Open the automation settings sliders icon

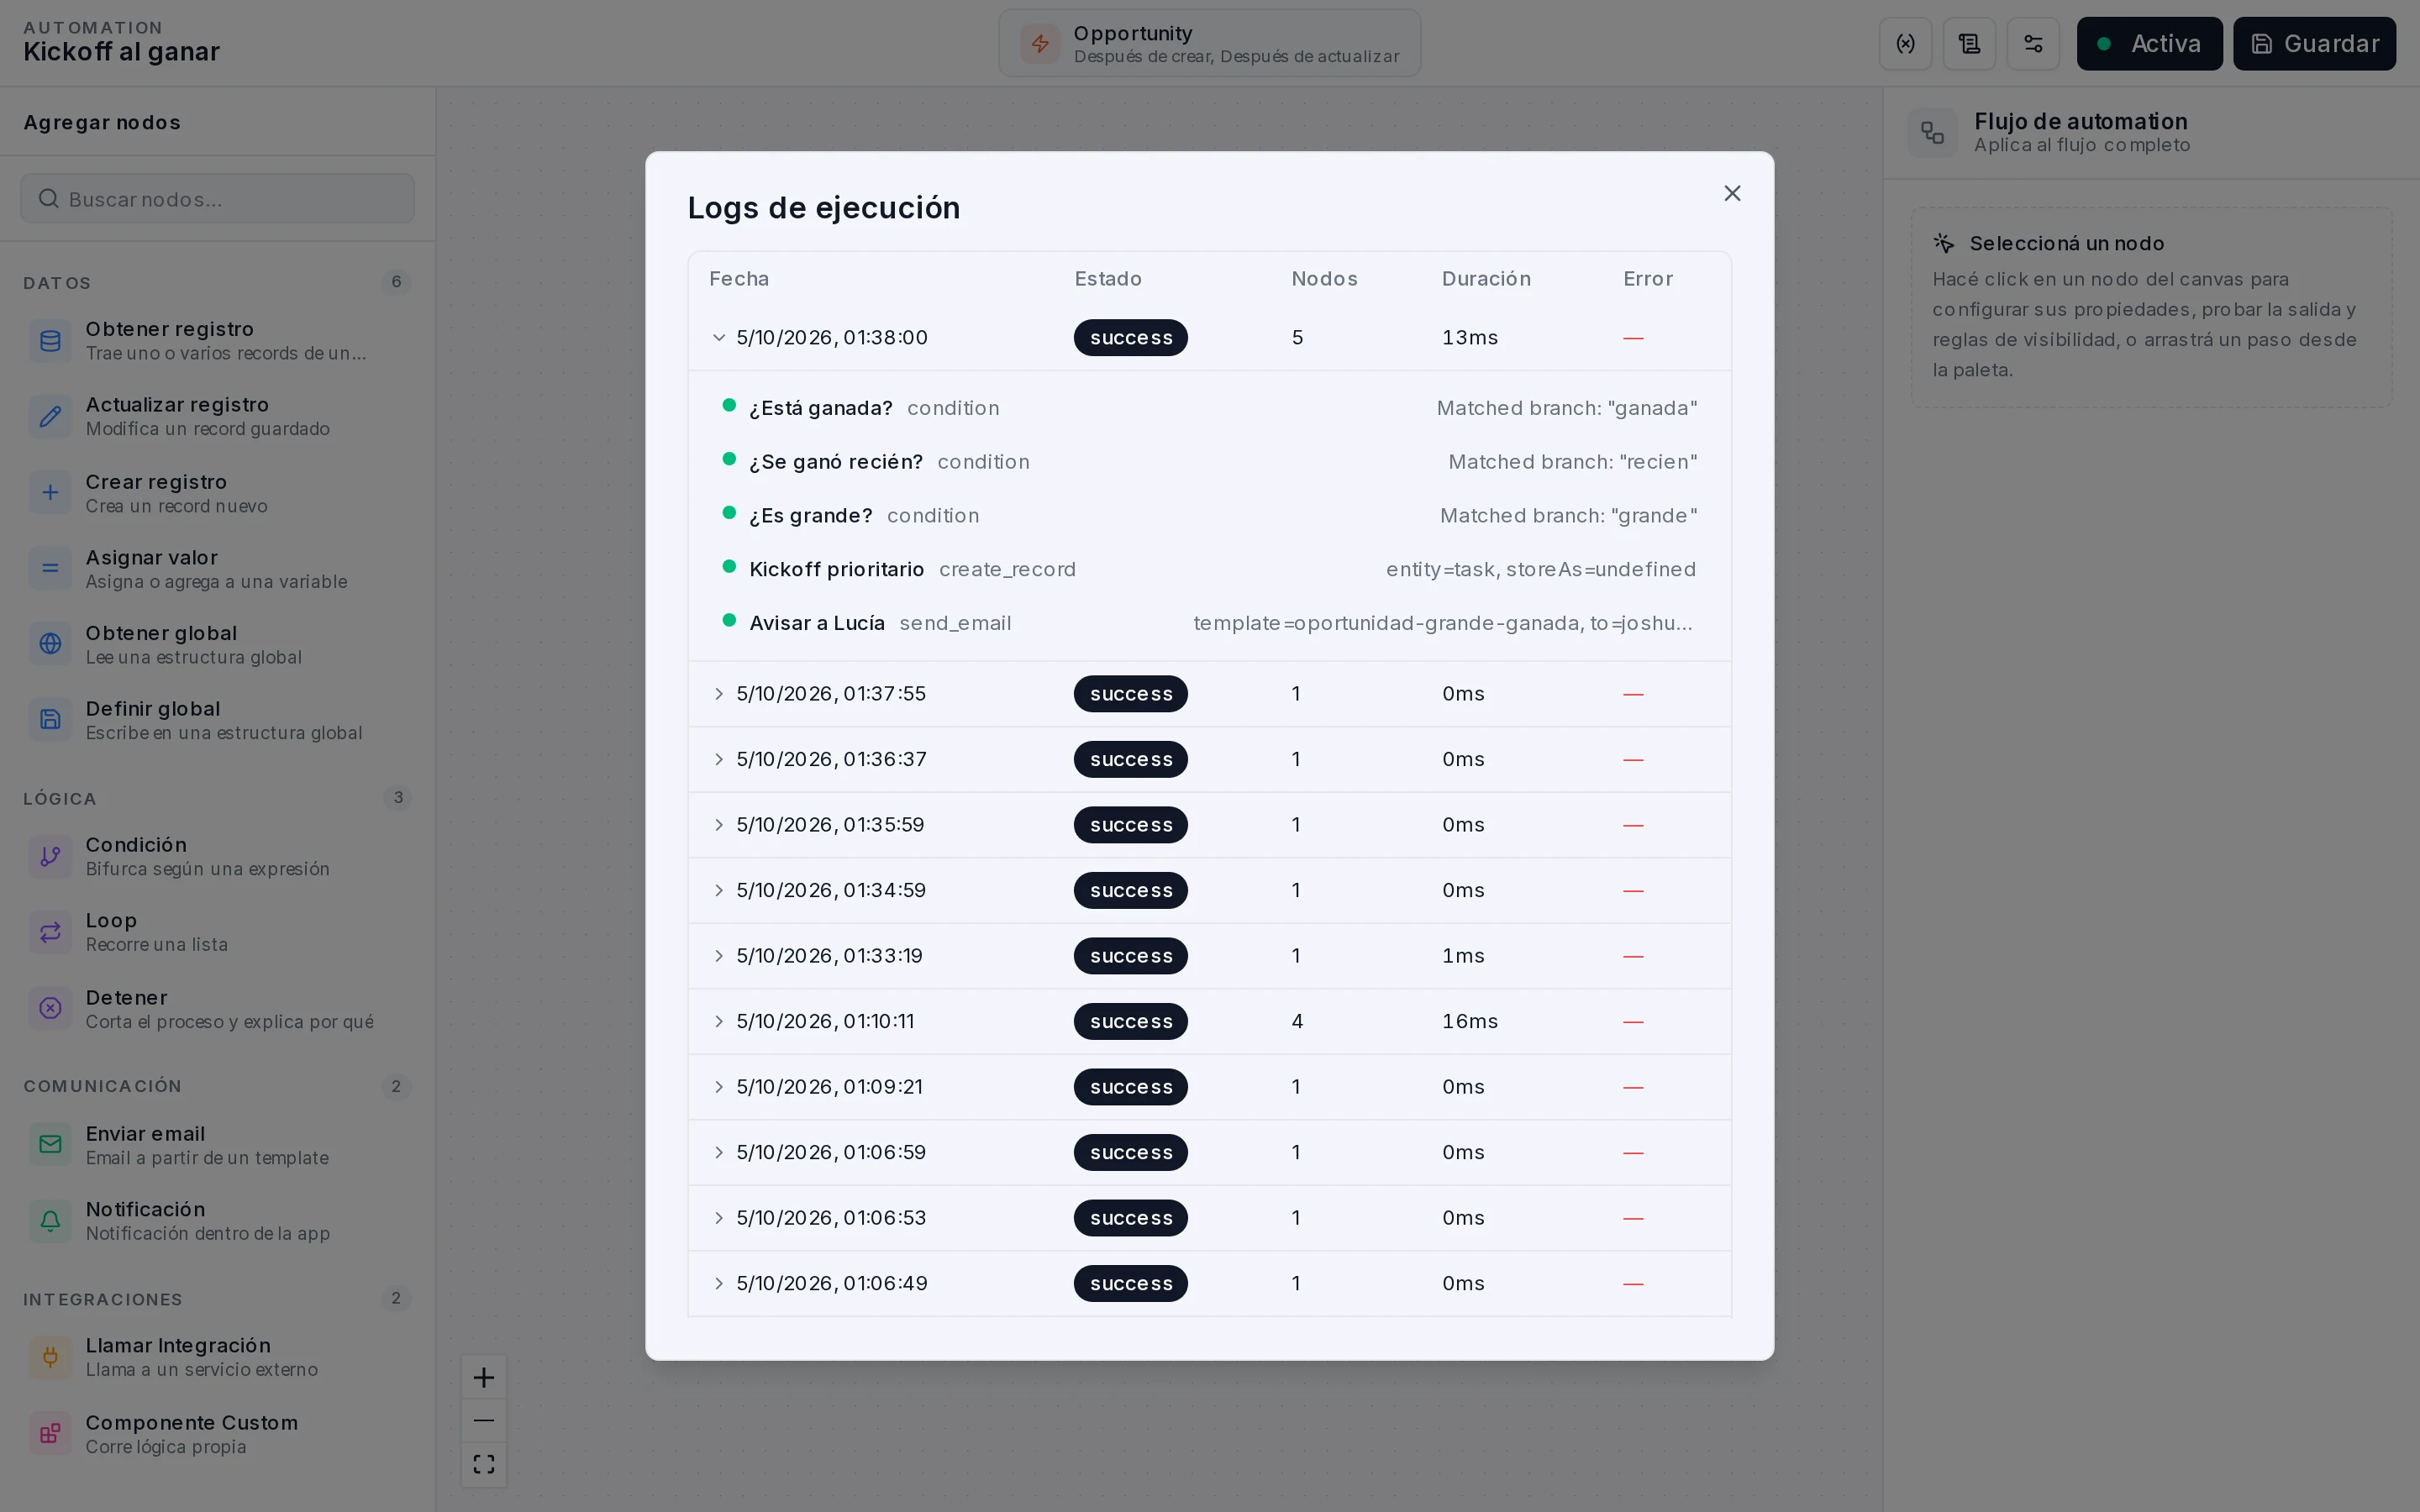tap(2033, 43)
